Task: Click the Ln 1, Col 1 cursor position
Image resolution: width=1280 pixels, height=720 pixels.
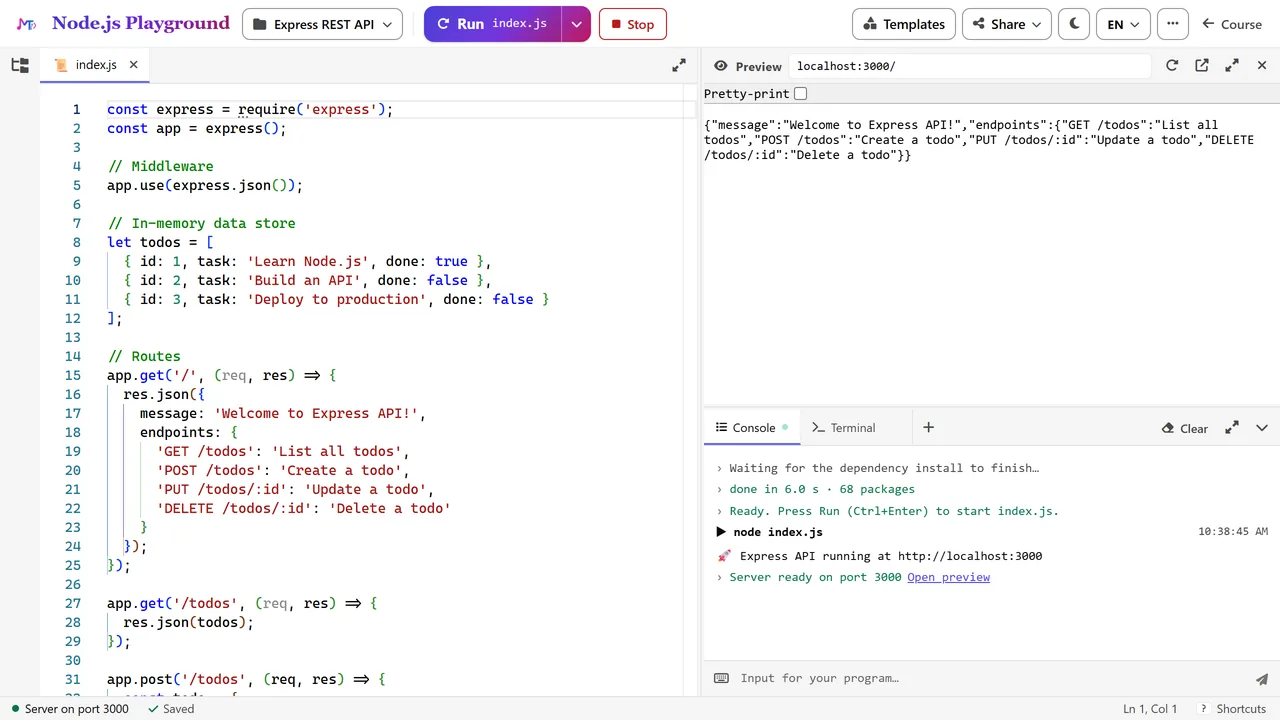Action: coord(1149,708)
